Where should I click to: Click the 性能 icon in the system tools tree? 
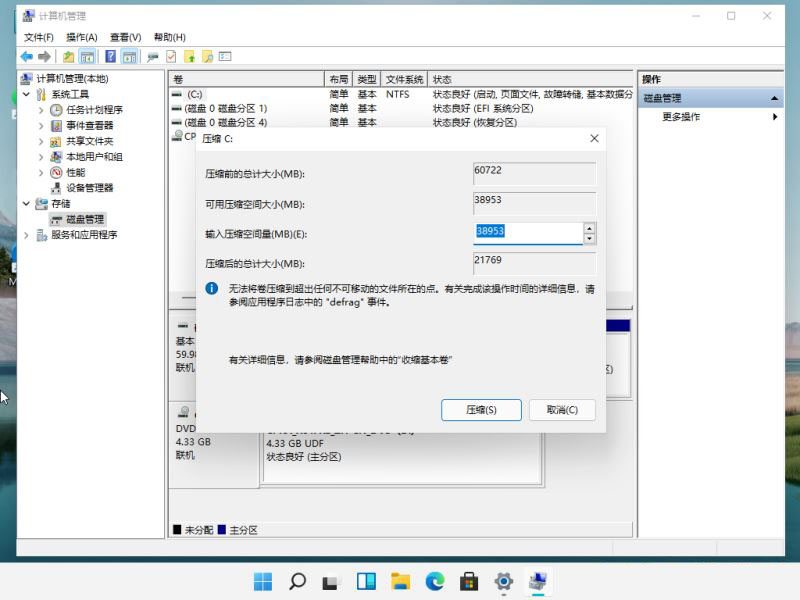coord(58,172)
